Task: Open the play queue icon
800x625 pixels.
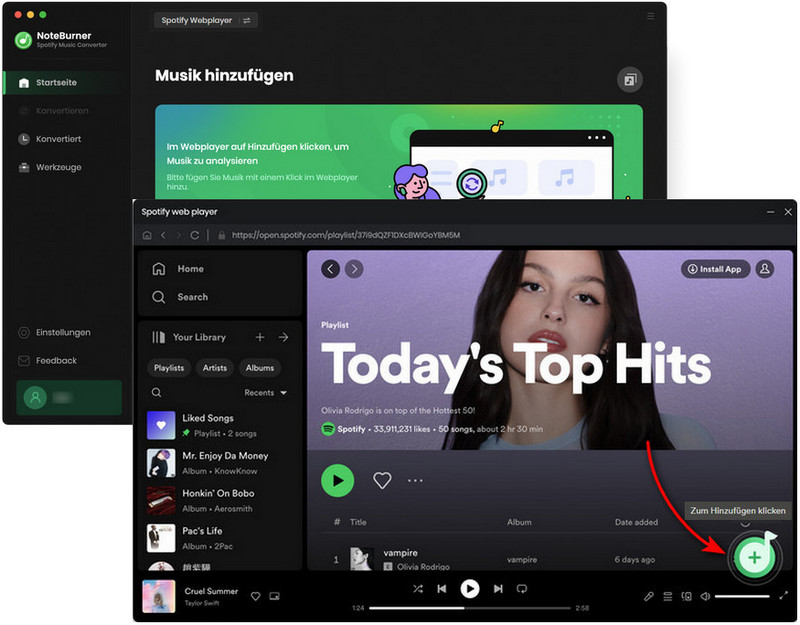Action: point(667,596)
